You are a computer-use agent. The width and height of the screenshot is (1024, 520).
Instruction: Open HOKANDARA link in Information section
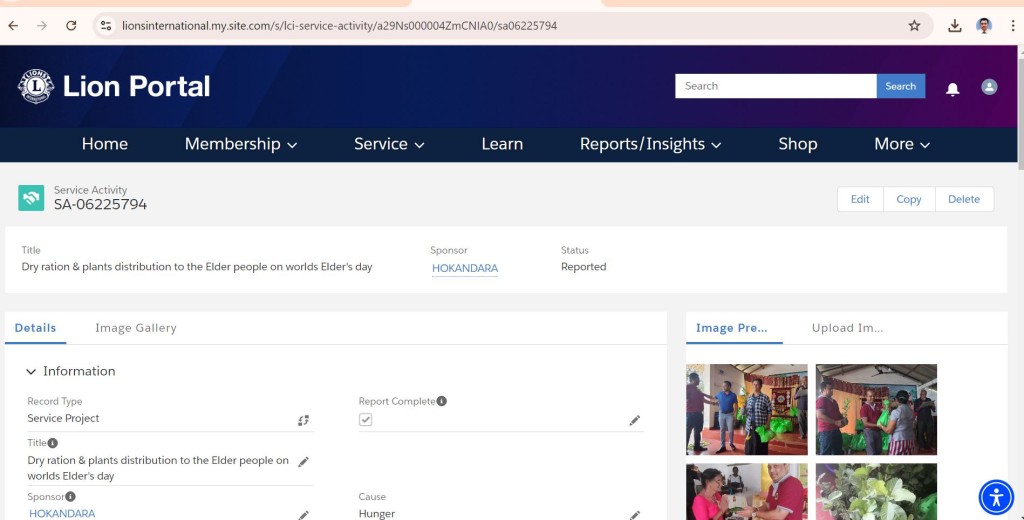(62, 513)
